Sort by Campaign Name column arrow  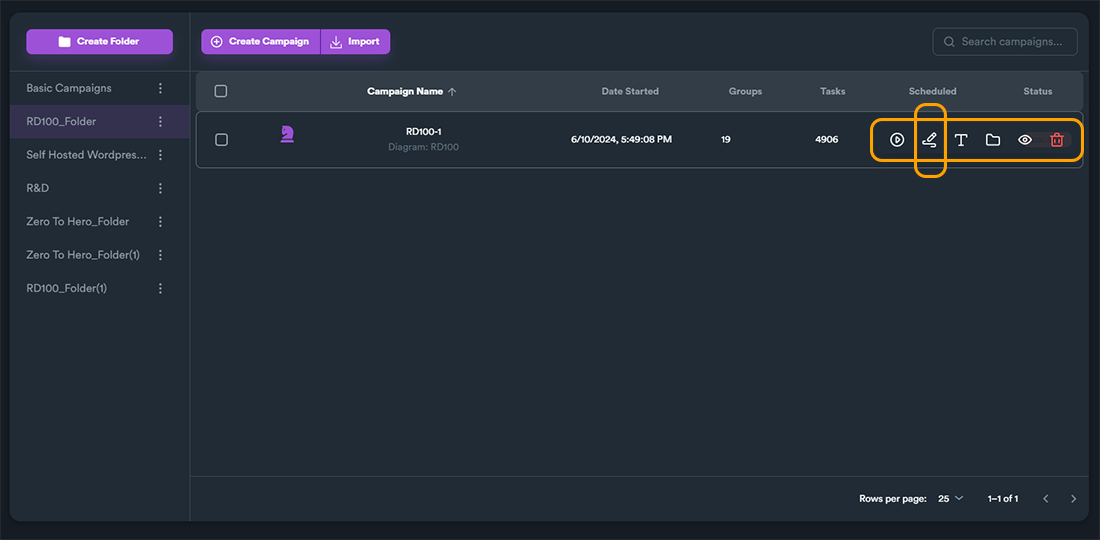(x=452, y=91)
